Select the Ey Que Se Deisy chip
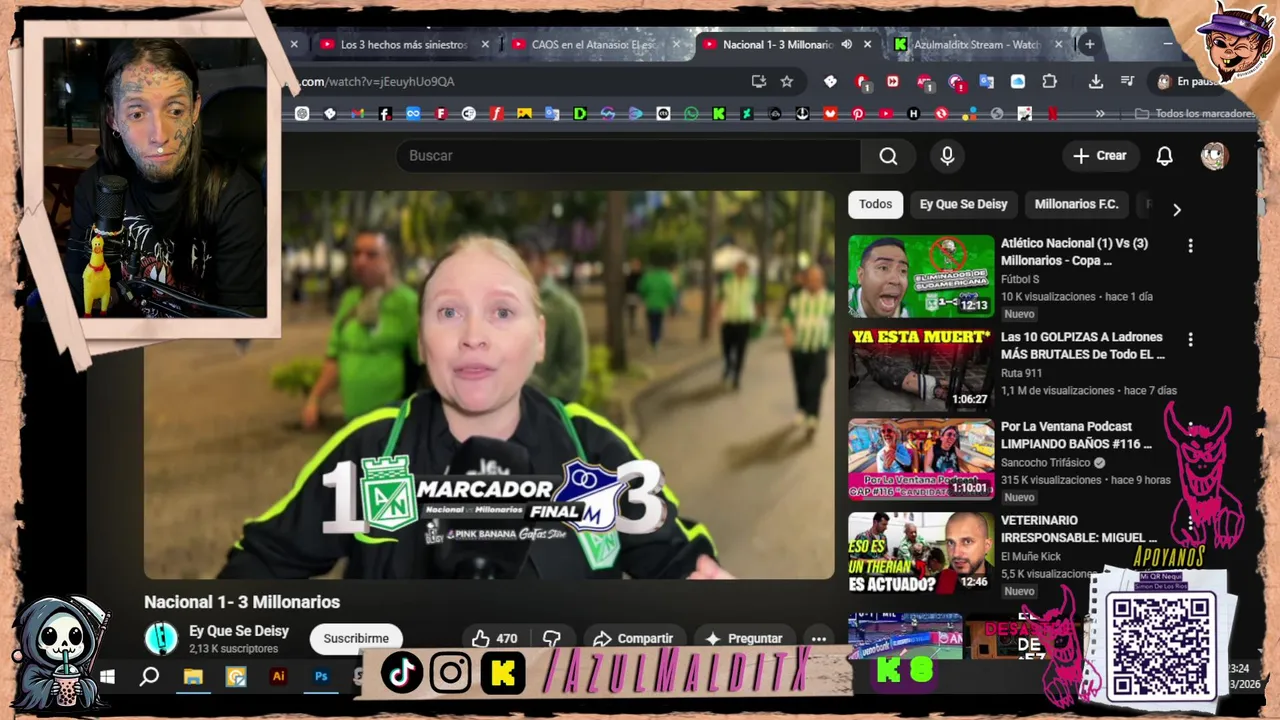The width and height of the screenshot is (1280, 720). (x=963, y=204)
